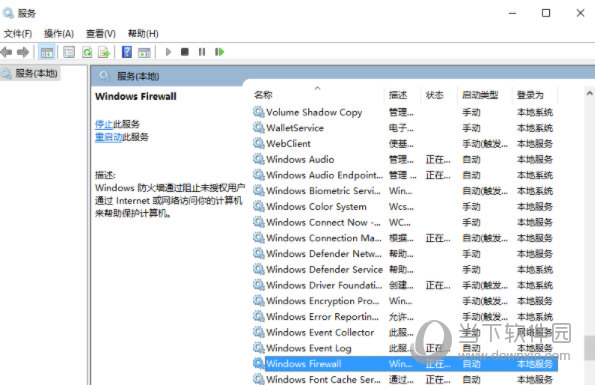Click the Export list toolbar icon
Image resolution: width=595 pixels, height=385 pixels.
click(x=104, y=52)
